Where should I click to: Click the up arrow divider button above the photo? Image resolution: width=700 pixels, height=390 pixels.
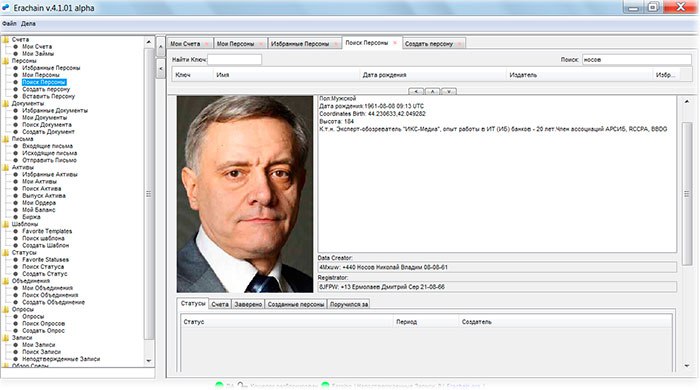coord(432,91)
